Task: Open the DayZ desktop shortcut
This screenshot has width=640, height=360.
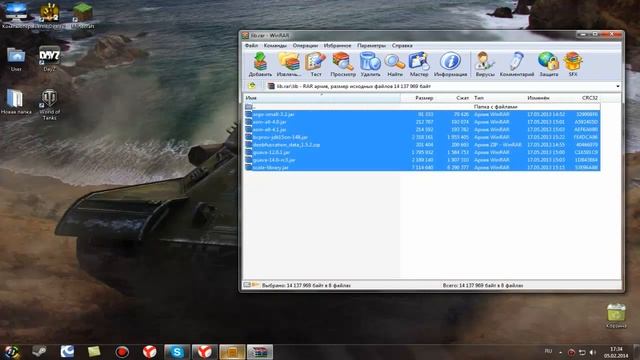Action: click(x=49, y=59)
